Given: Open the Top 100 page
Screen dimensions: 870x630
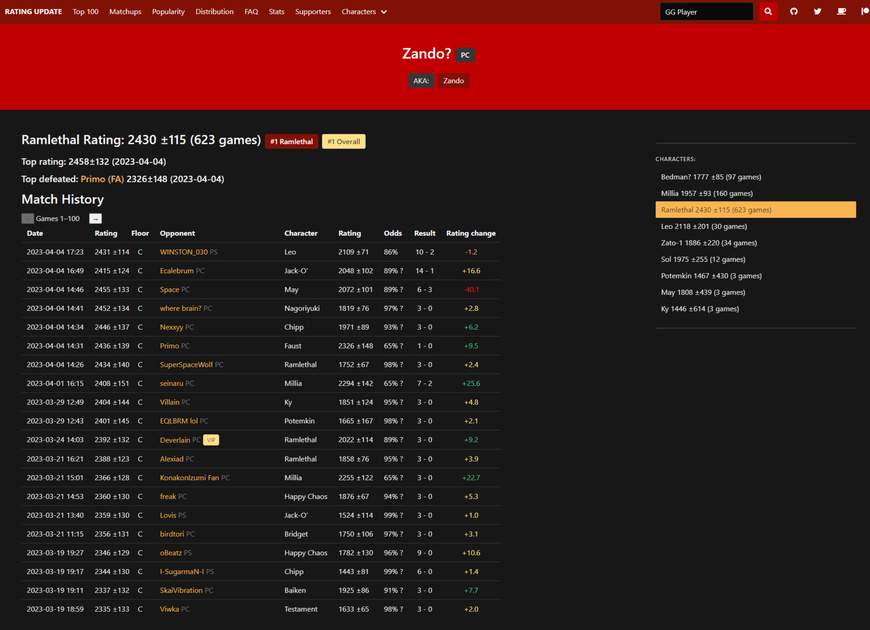Looking at the screenshot, I should point(86,12).
